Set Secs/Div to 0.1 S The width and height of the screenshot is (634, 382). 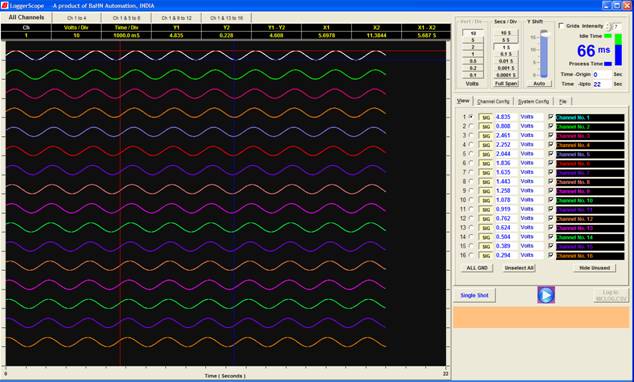(x=506, y=54)
